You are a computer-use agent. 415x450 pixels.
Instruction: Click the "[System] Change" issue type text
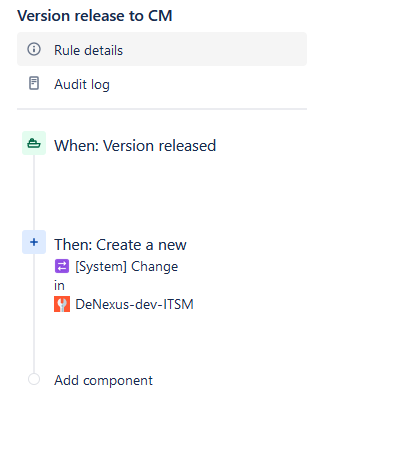(x=127, y=266)
